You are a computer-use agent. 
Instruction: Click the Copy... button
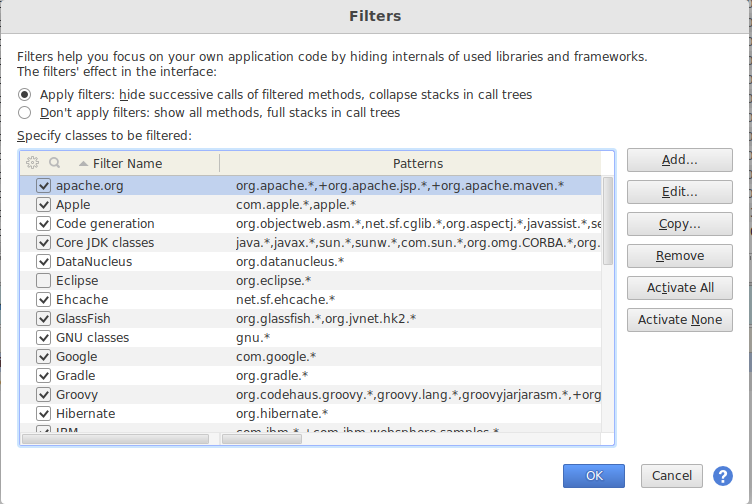(680, 224)
